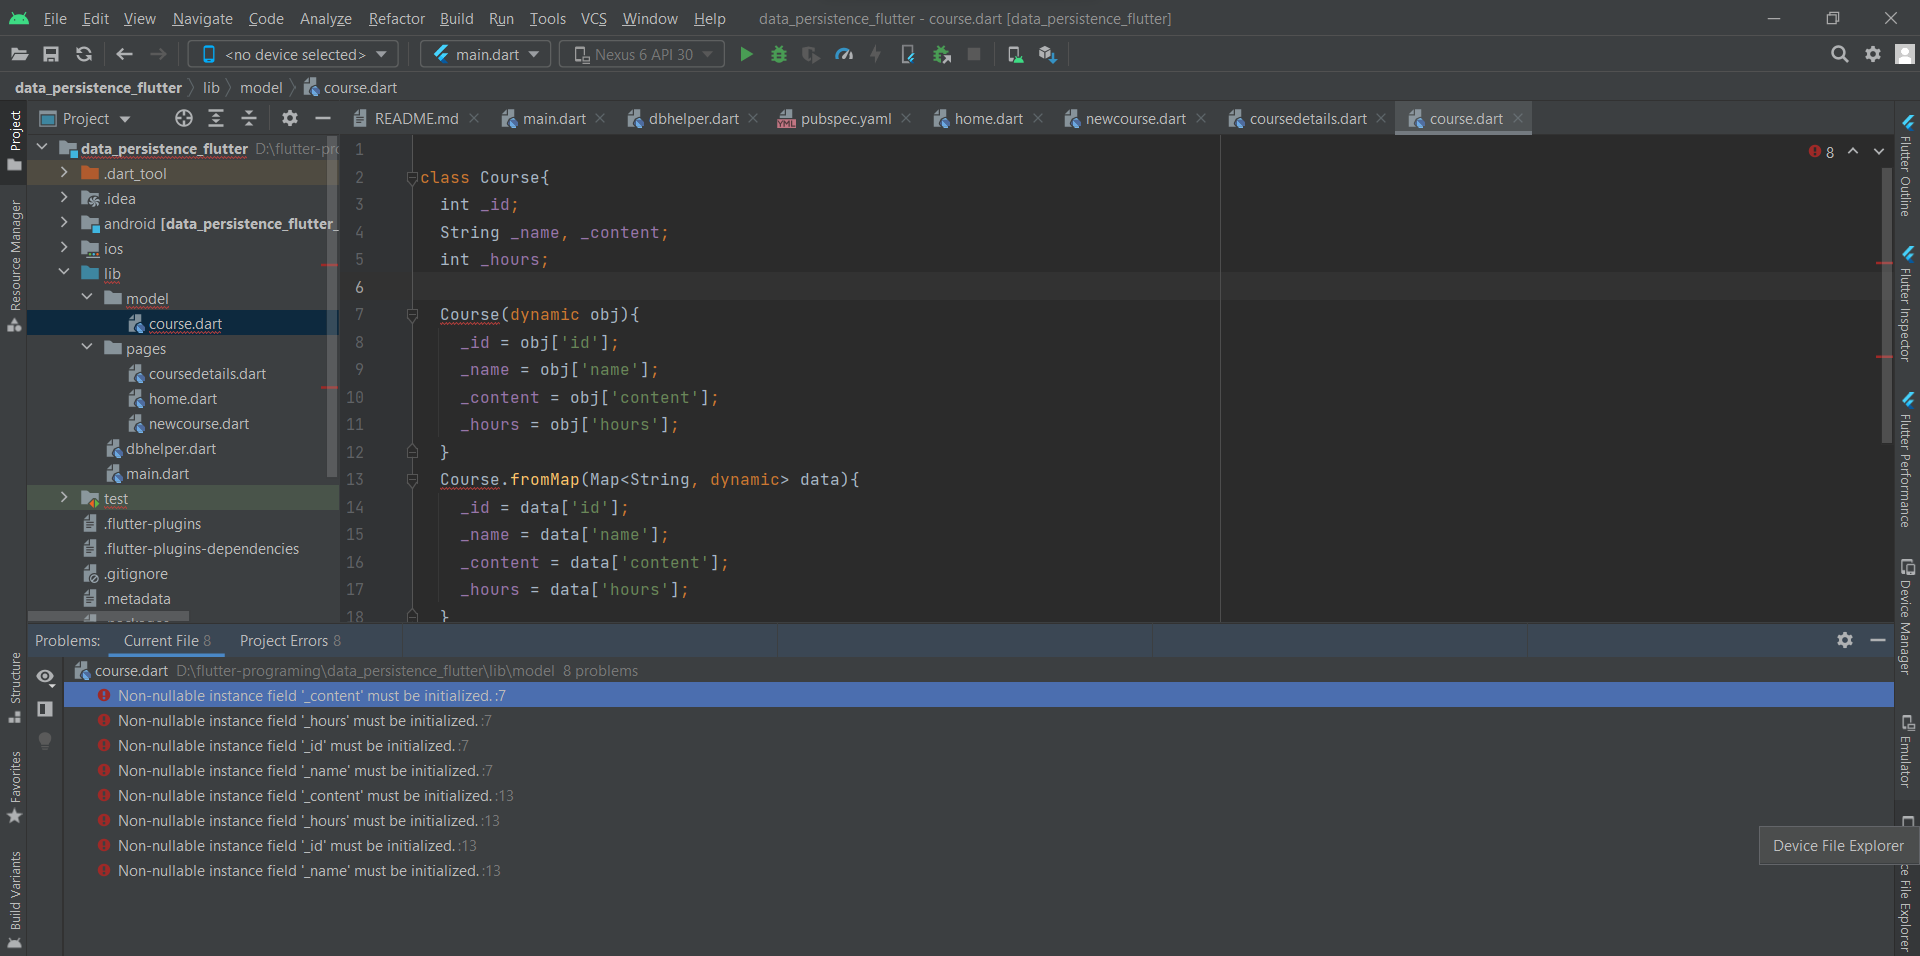The height and width of the screenshot is (956, 1920).
Task: Expand the ios folder
Action: click(64, 248)
